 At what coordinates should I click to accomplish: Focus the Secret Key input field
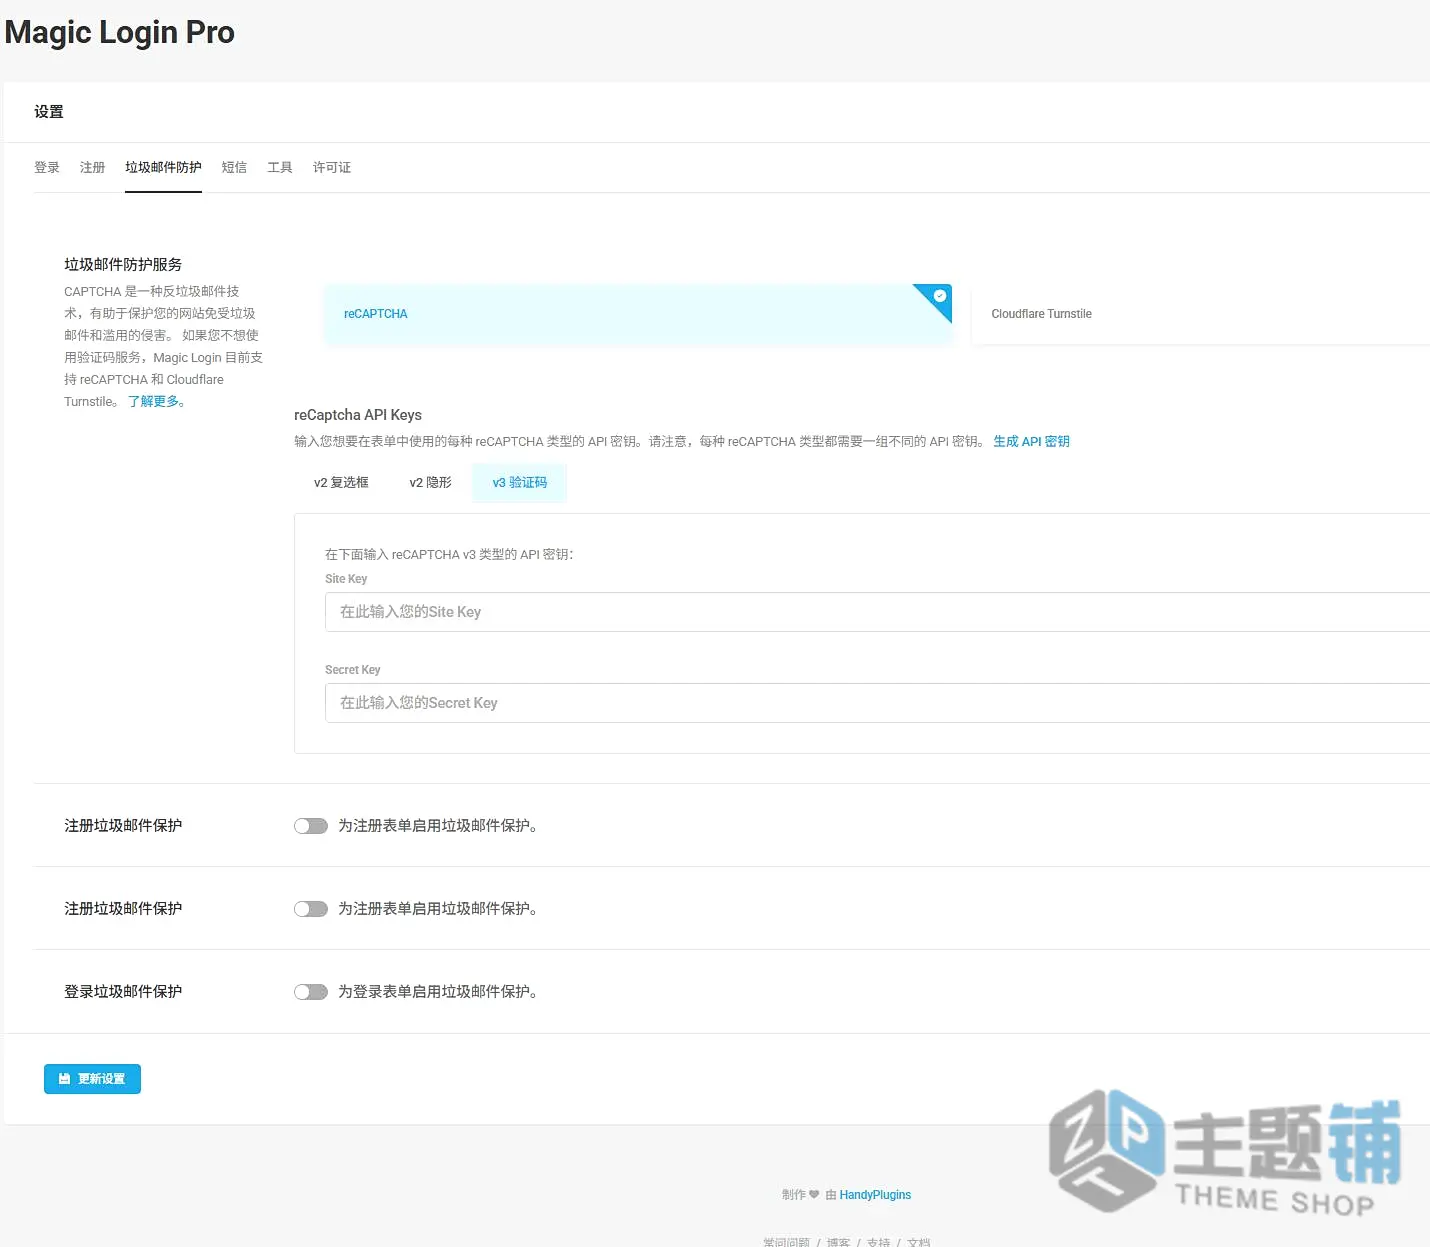877,703
